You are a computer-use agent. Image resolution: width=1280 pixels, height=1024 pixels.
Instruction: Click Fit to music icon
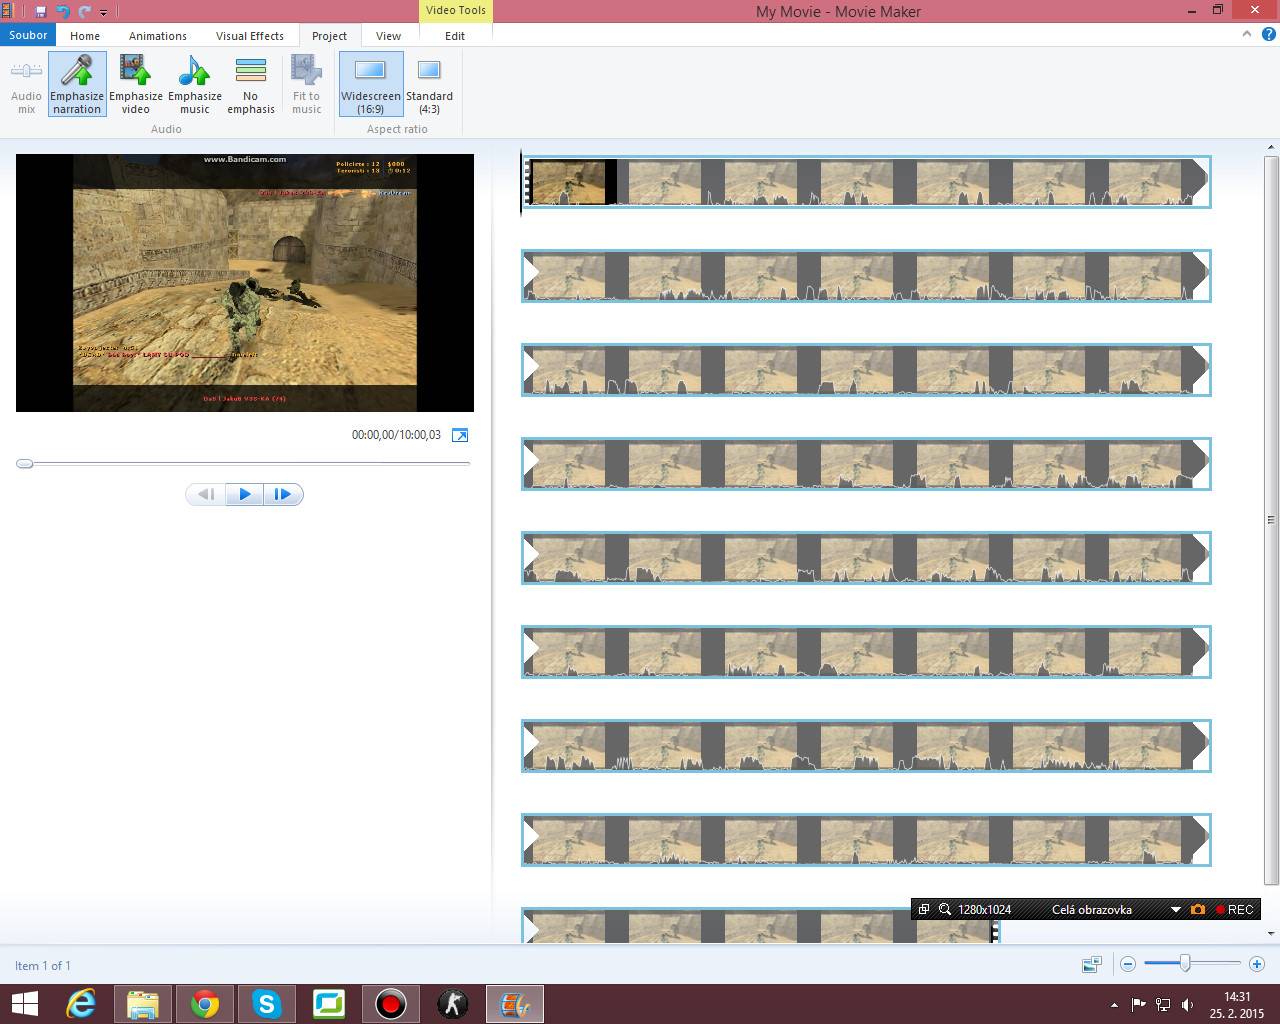306,84
